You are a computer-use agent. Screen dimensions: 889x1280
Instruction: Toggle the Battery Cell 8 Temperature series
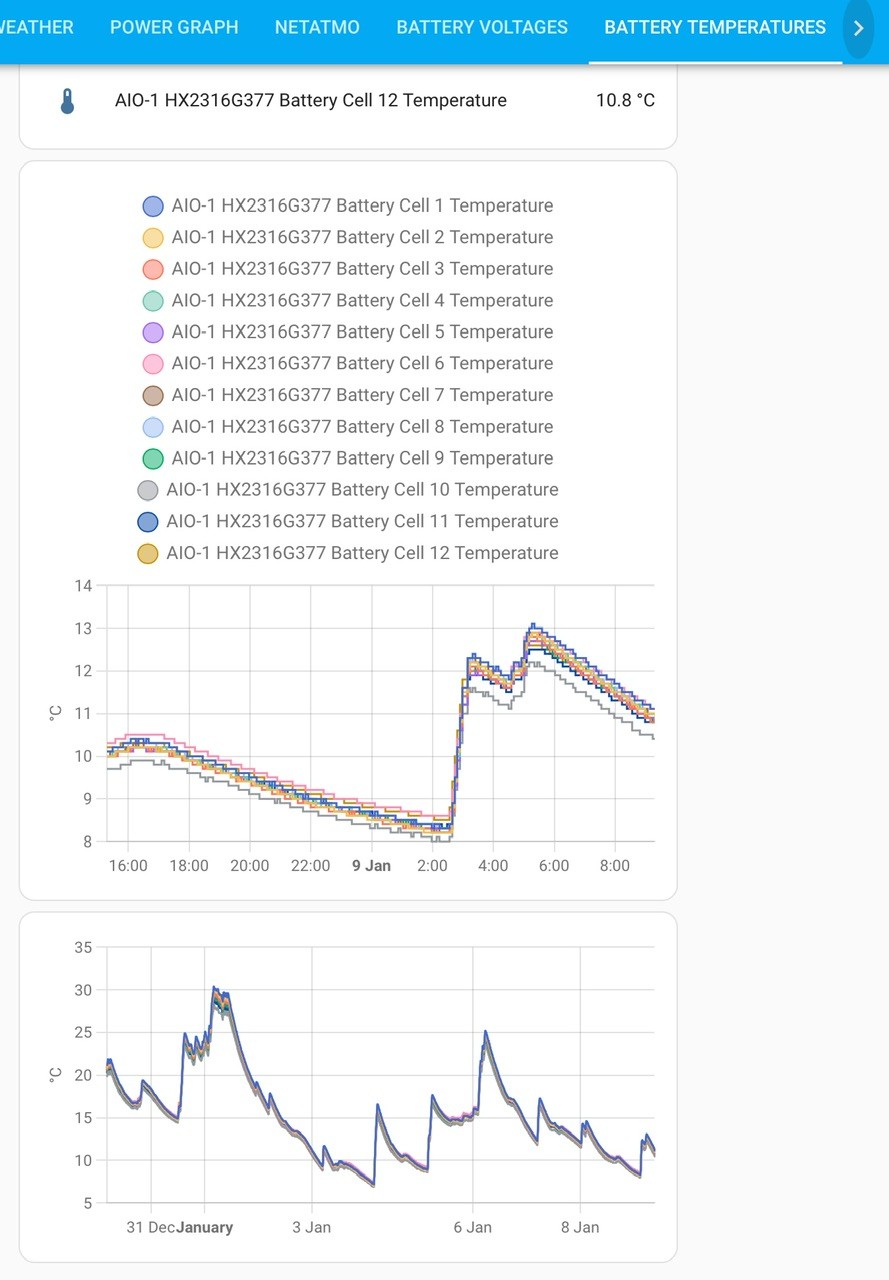[x=348, y=427]
